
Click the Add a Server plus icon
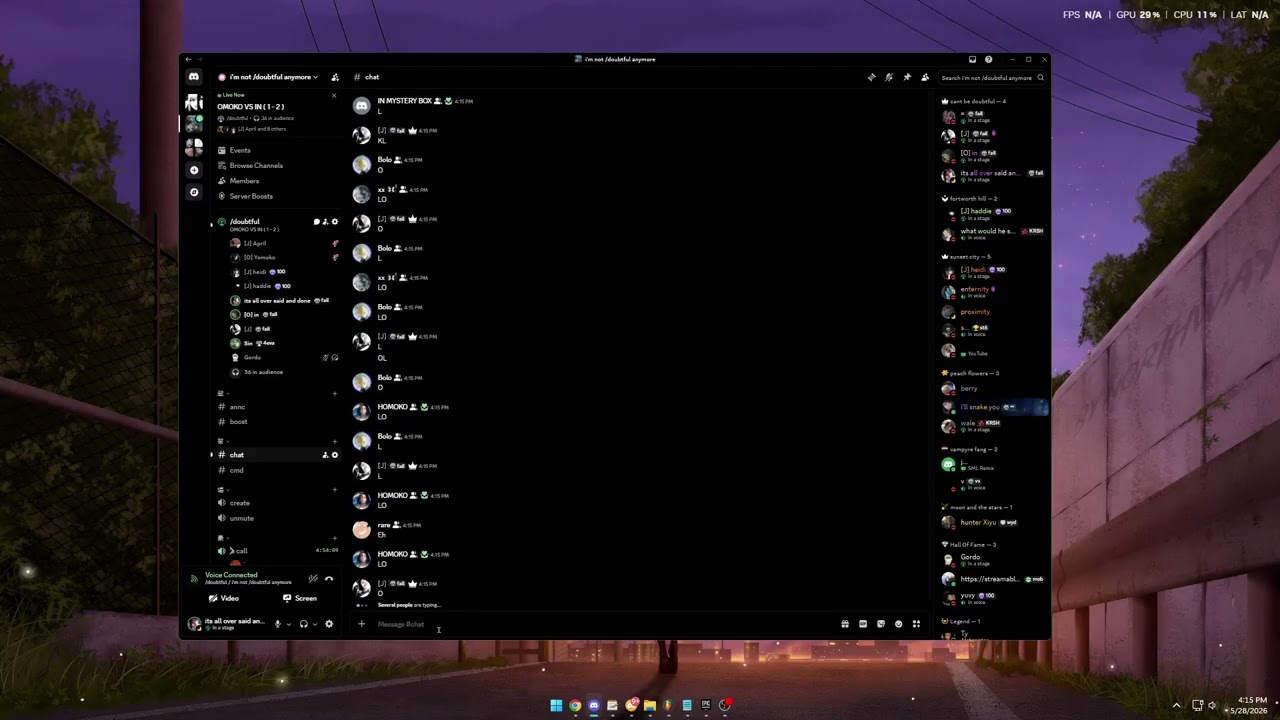[x=194, y=170]
